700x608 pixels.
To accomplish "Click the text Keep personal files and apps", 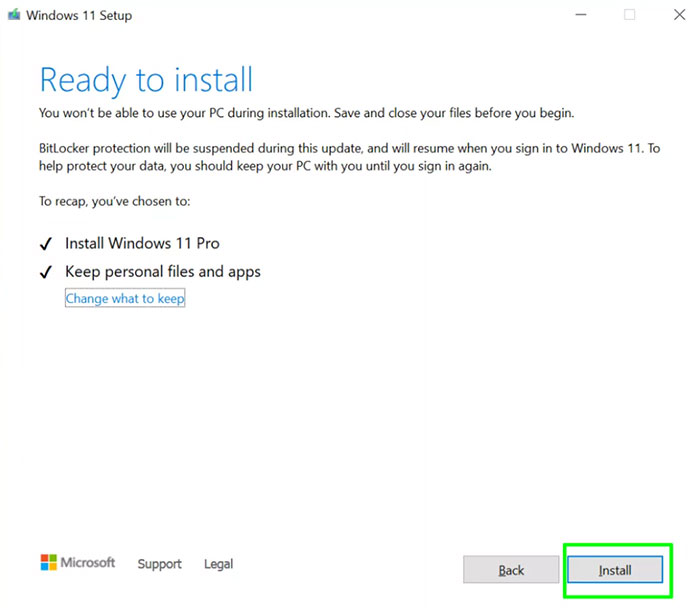I will pos(163,272).
